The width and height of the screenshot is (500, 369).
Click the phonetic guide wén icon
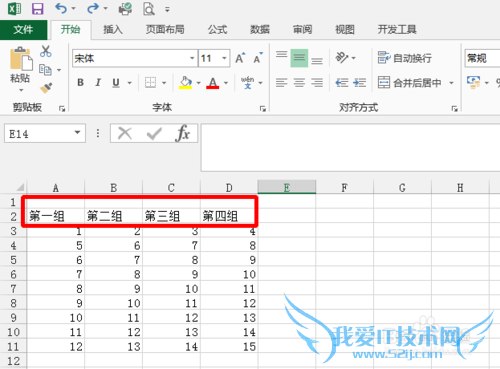[x=247, y=82]
